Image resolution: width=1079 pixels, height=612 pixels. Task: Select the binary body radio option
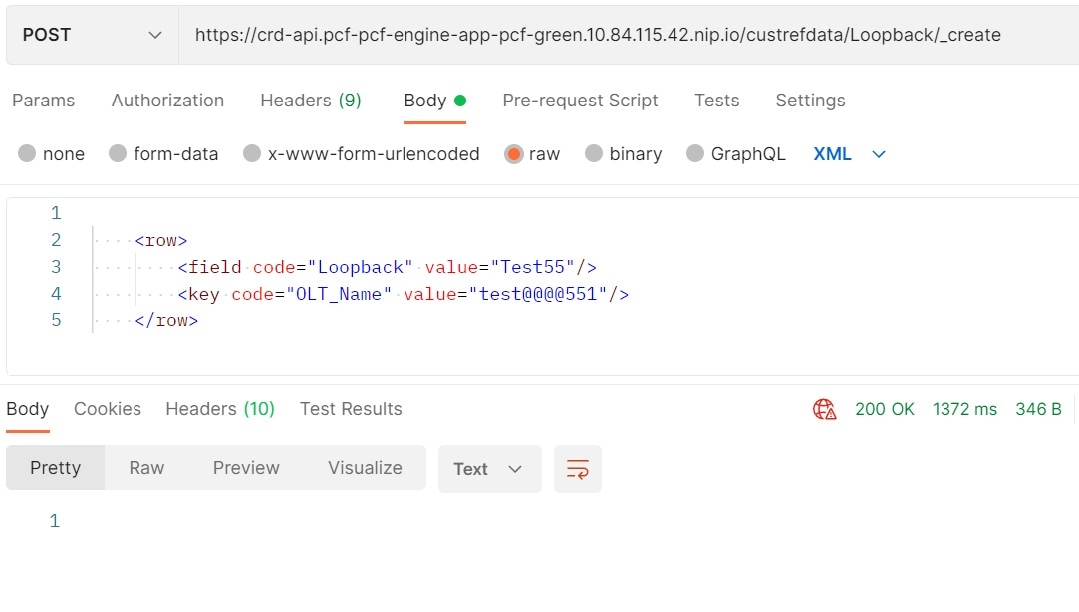594,154
